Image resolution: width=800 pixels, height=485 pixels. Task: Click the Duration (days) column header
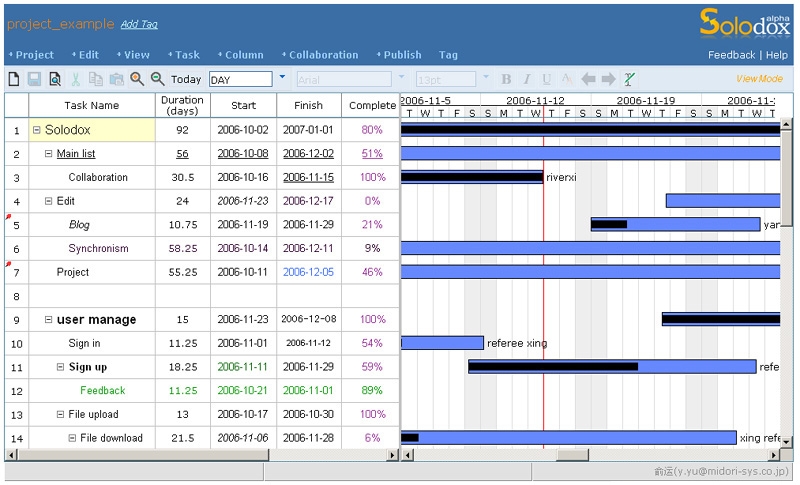click(182, 106)
